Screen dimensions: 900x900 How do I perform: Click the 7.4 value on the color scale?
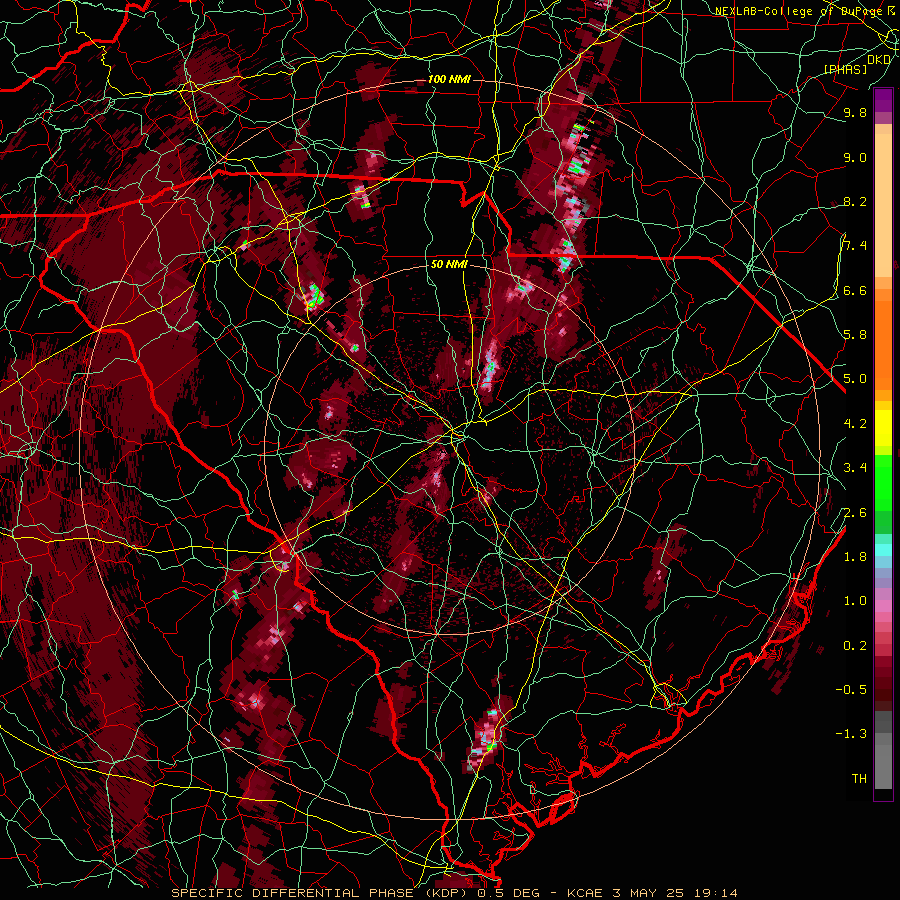click(x=855, y=246)
